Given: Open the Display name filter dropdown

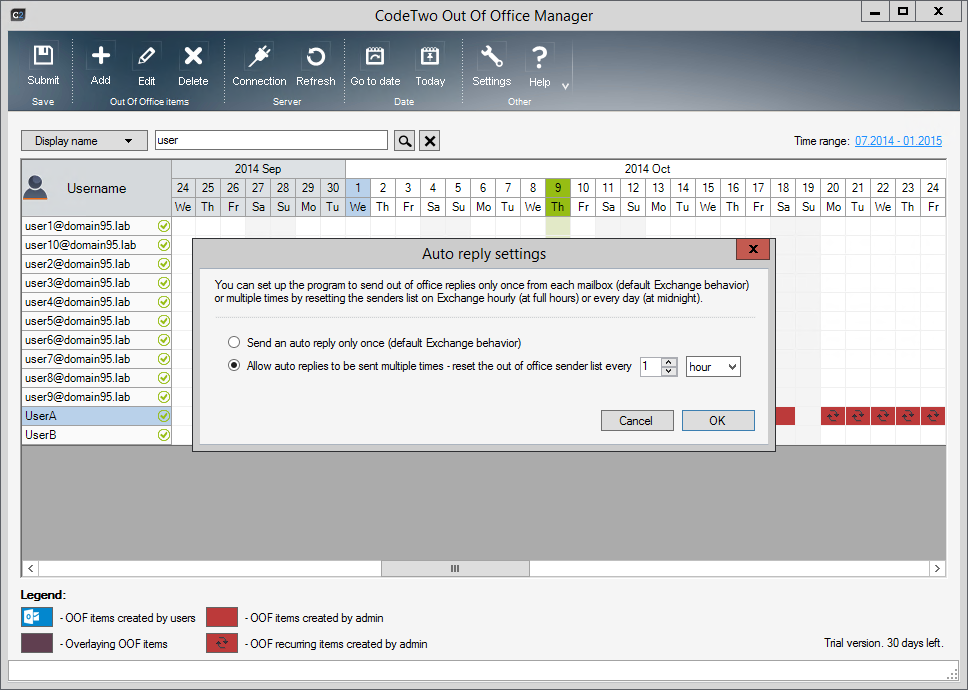Looking at the screenshot, I should (x=84, y=141).
